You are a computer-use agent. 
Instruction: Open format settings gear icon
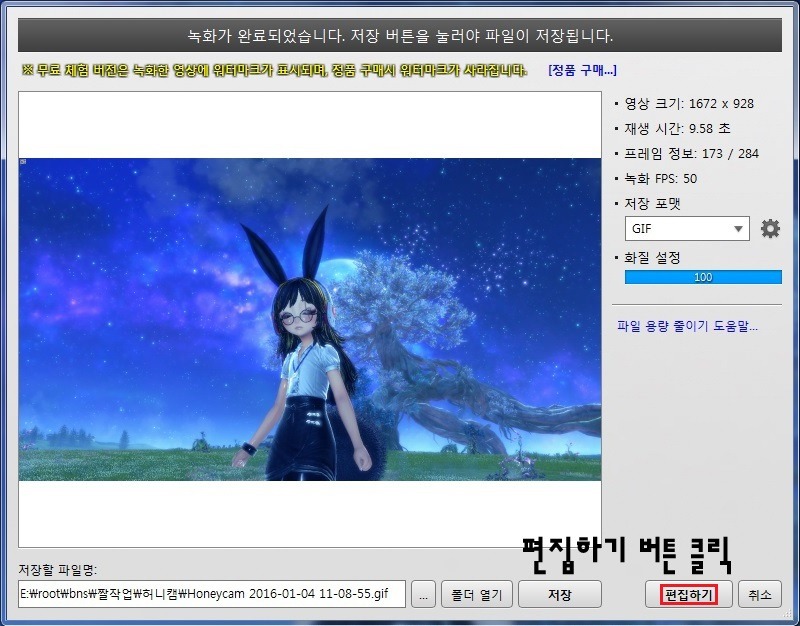(x=770, y=229)
